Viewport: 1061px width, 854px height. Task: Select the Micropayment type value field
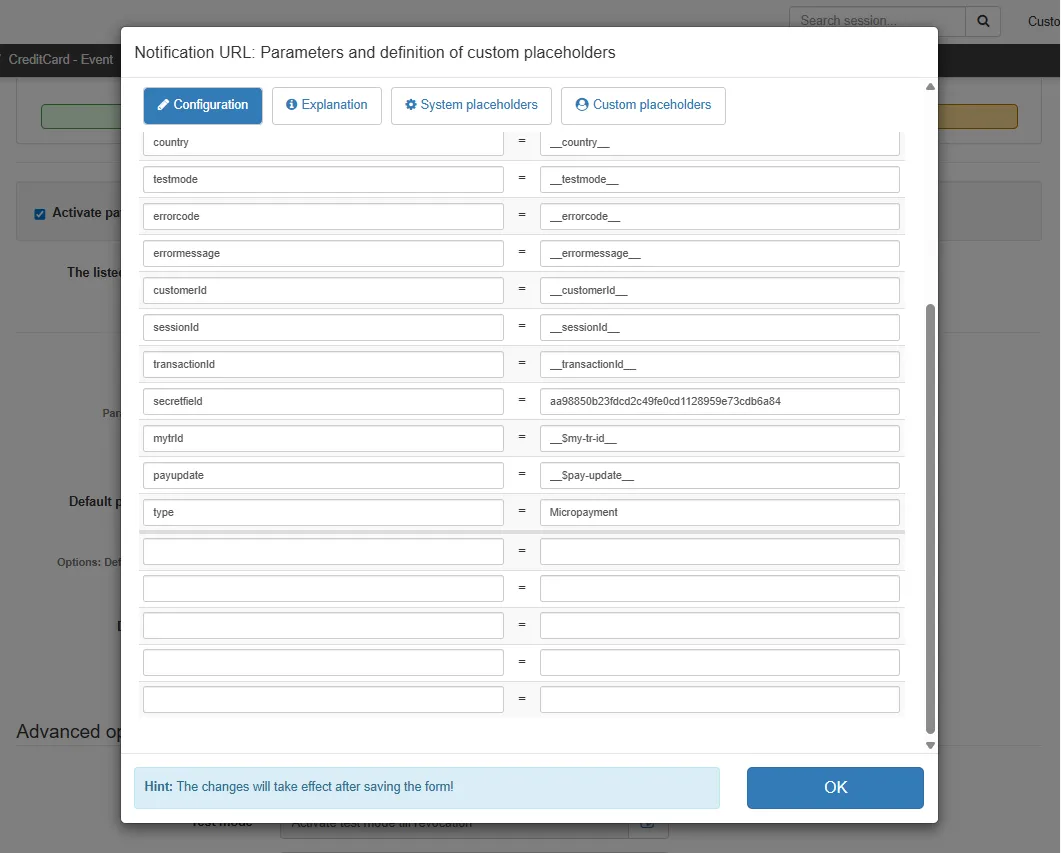click(x=720, y=512)
